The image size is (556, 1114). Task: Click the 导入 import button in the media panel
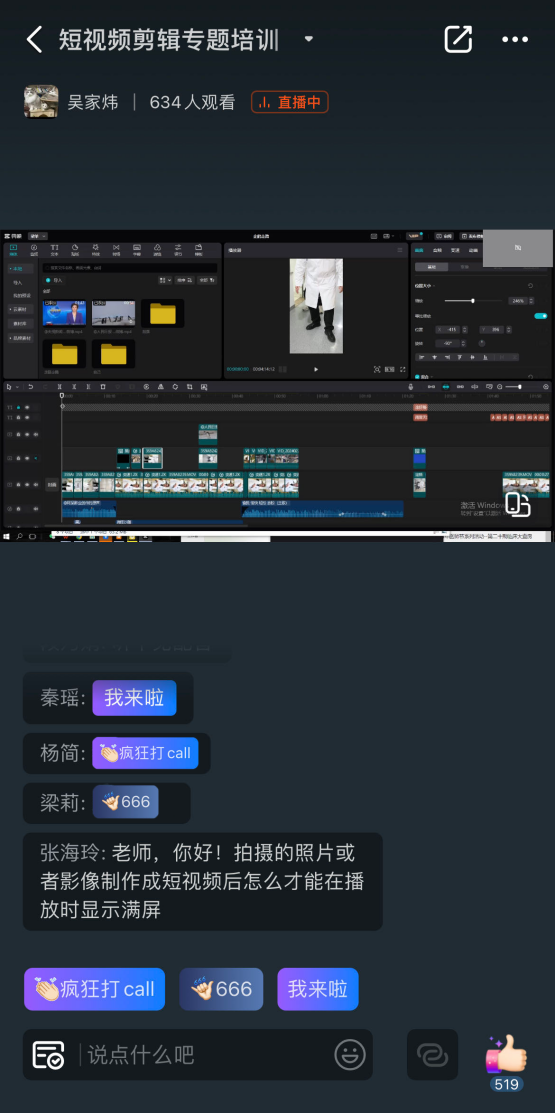54,281
